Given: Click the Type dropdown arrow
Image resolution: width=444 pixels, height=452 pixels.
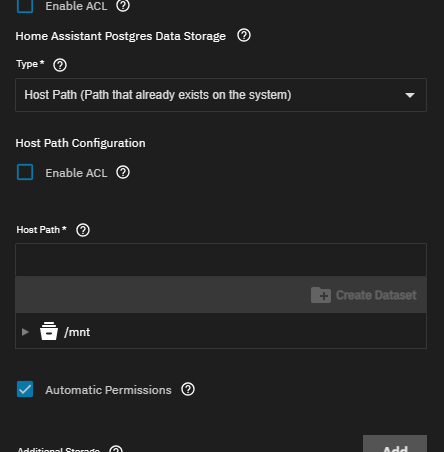Looking at the screenshot, I should [x=410, y=95].
